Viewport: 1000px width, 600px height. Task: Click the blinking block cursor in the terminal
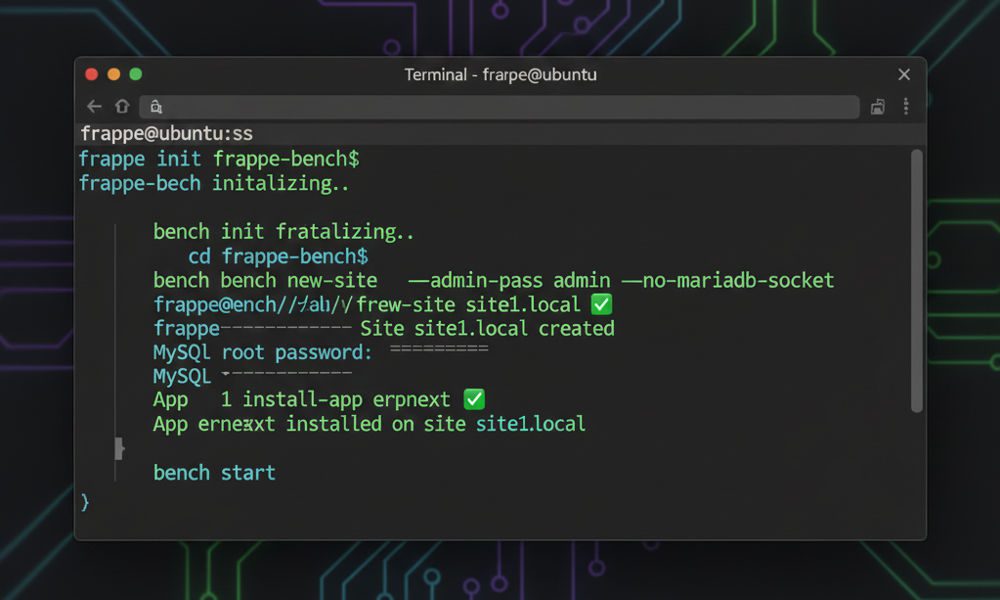coord(119,449)
